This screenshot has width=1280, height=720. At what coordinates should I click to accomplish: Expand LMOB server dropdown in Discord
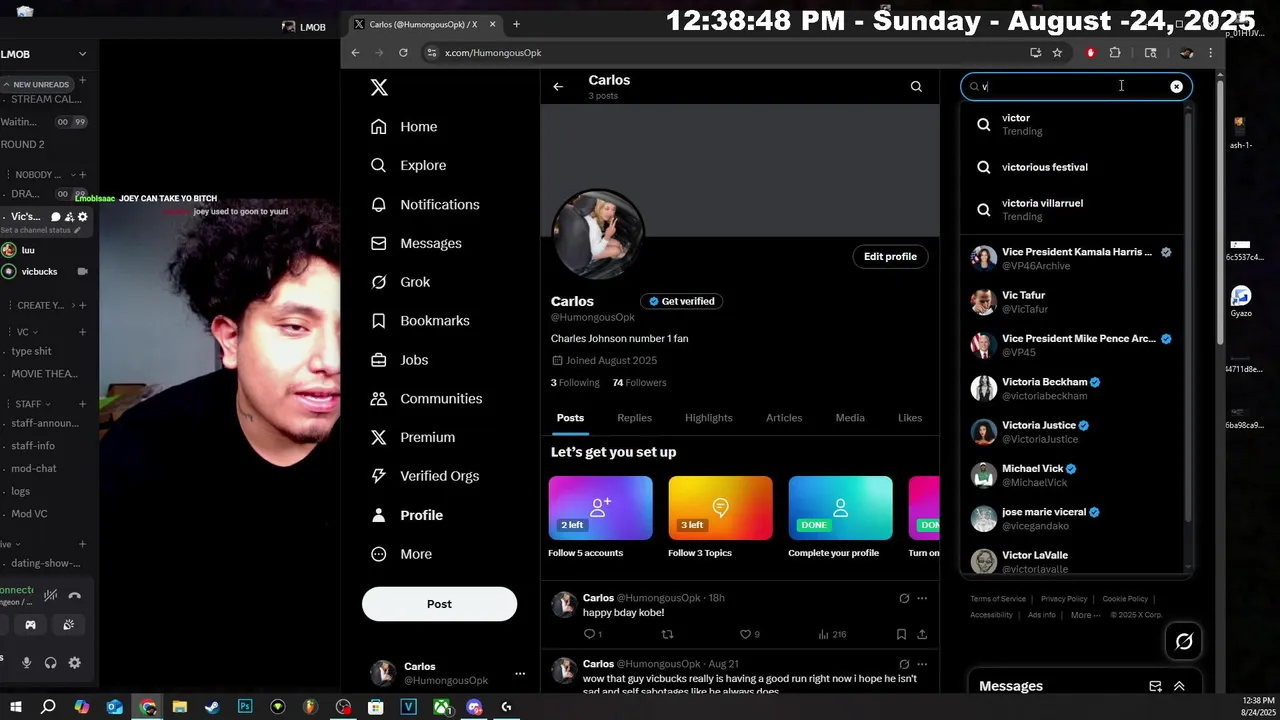coord(82,54)
